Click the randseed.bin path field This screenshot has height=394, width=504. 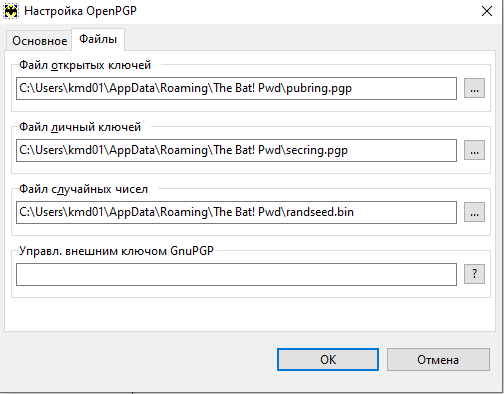[x=236, y=212]
